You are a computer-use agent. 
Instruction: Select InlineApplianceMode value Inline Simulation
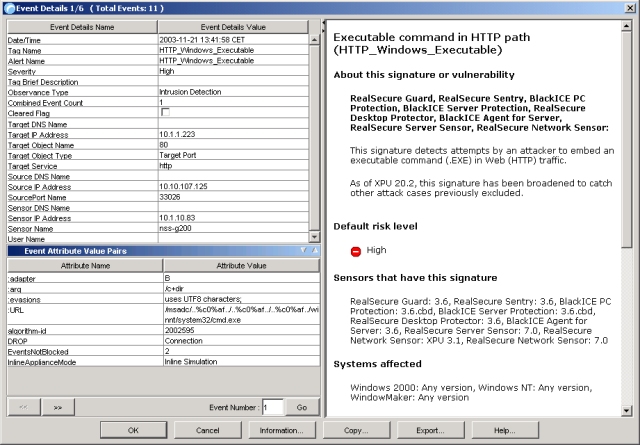tap(242, 362)
